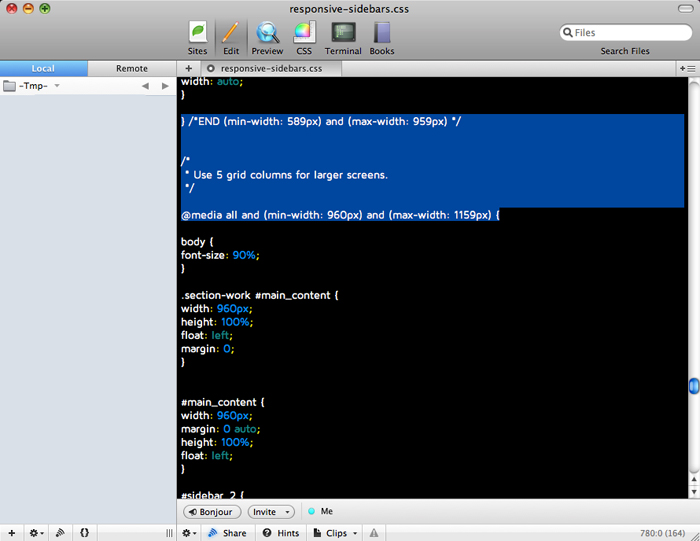
Task: Click the 'body {' selector line
Action: tap(197, 241)
